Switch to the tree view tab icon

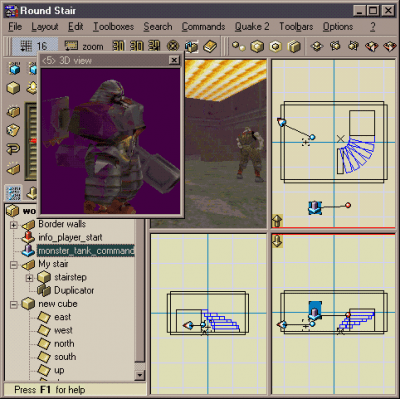pos(13,193)
